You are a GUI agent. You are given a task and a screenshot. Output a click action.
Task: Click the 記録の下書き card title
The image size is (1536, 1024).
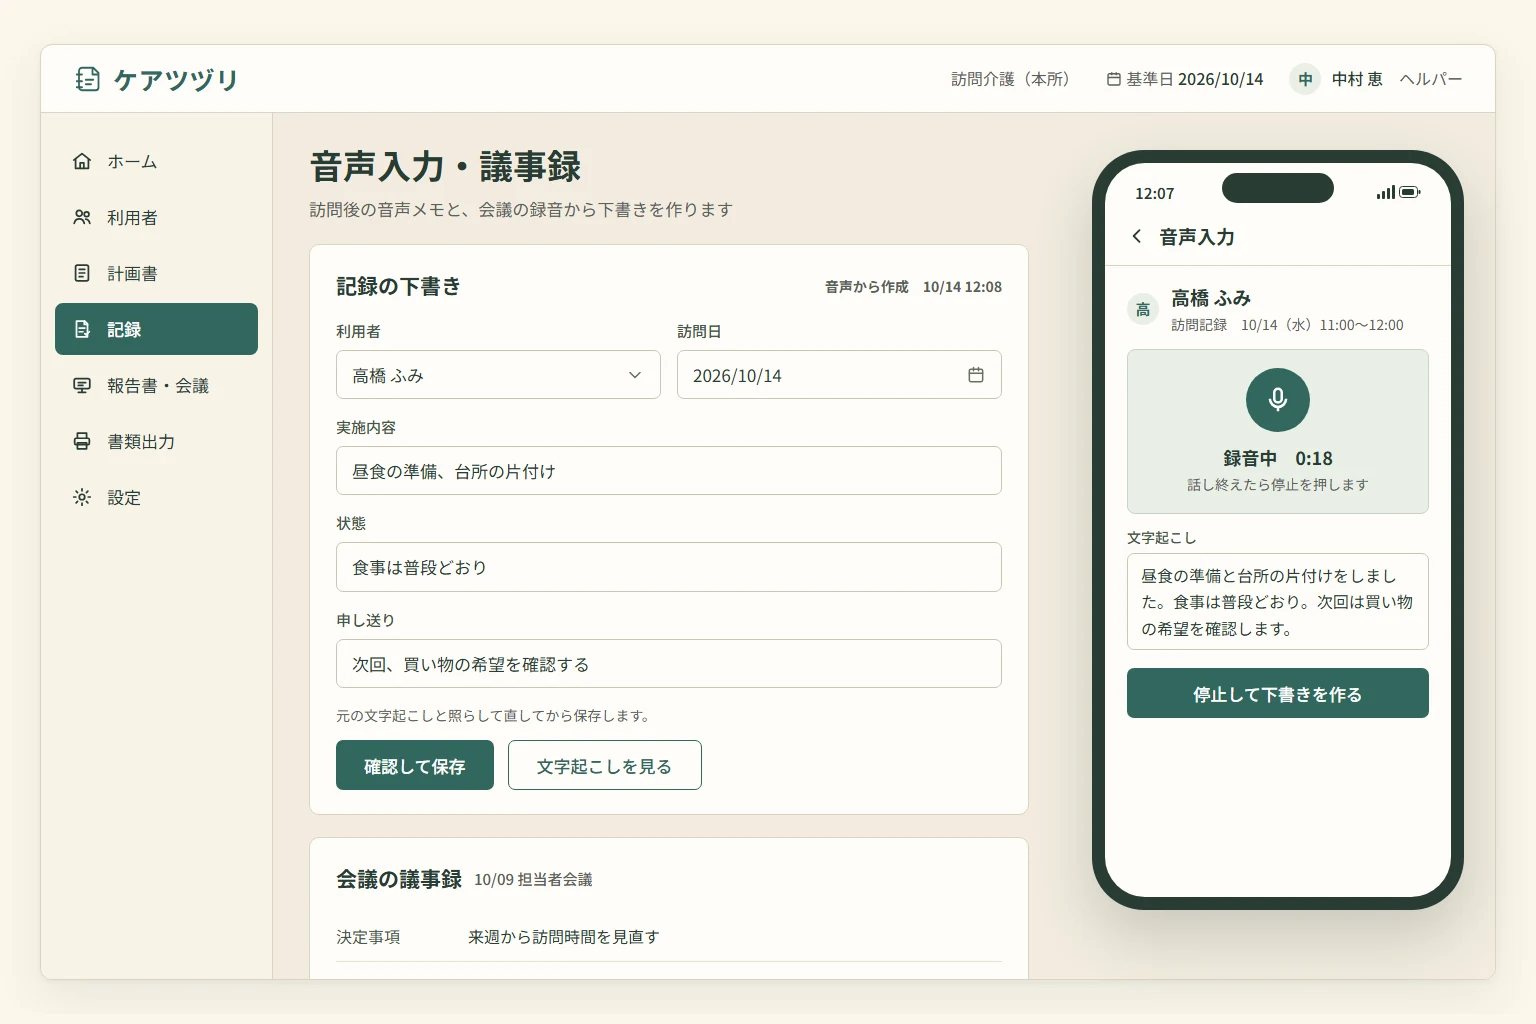click(x=399, y=287)
